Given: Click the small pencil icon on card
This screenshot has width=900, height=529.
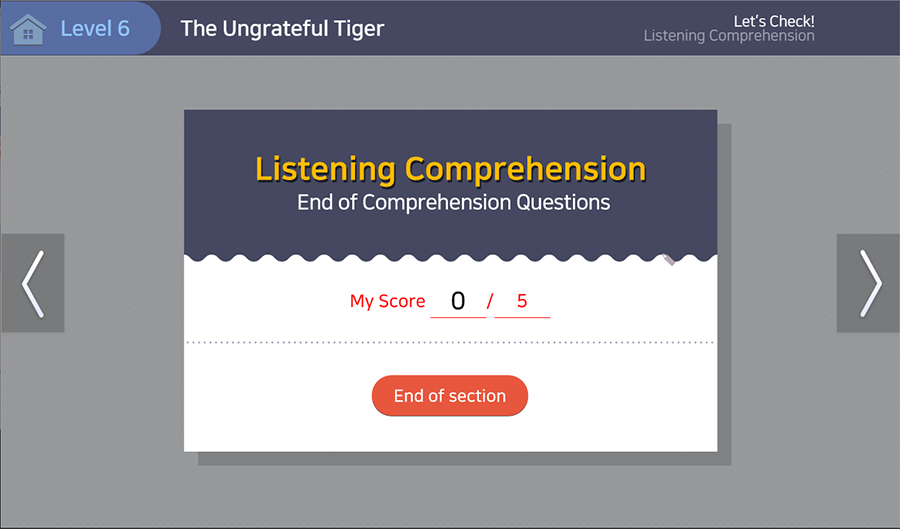Looking at the screenshot, I should pyautogui.click(x=669, y=259).
